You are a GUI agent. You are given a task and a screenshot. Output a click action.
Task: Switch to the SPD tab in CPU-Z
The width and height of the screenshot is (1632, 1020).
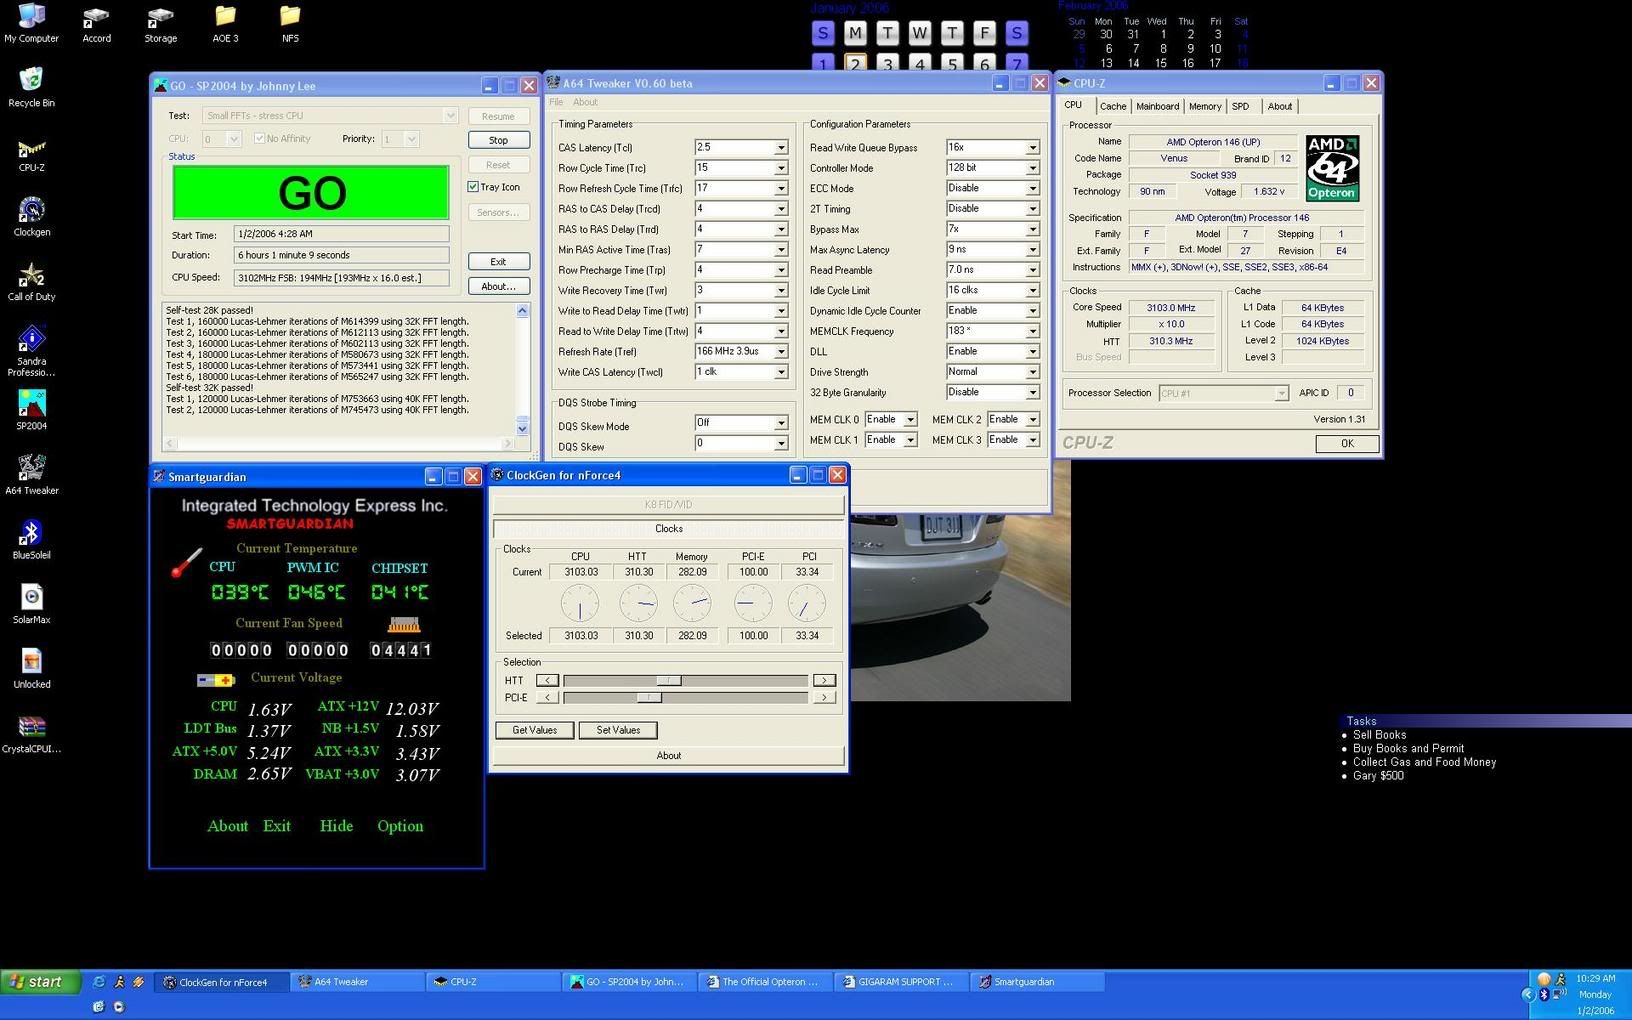coord(1240,106)
